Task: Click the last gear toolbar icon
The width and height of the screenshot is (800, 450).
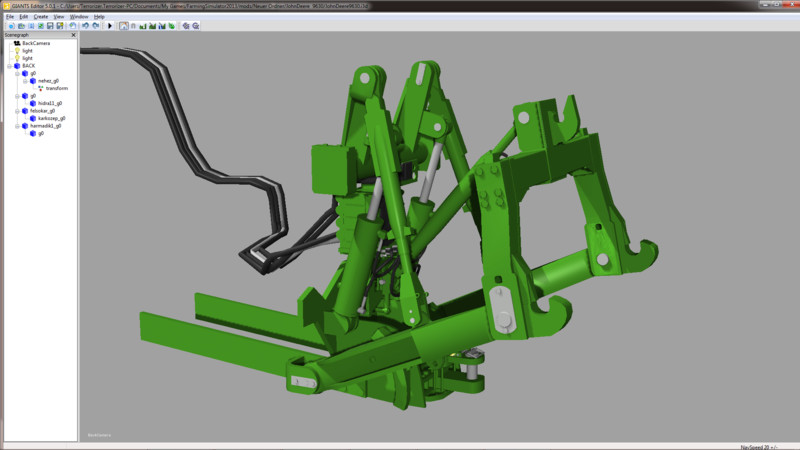Action: [x=195, y=26]
